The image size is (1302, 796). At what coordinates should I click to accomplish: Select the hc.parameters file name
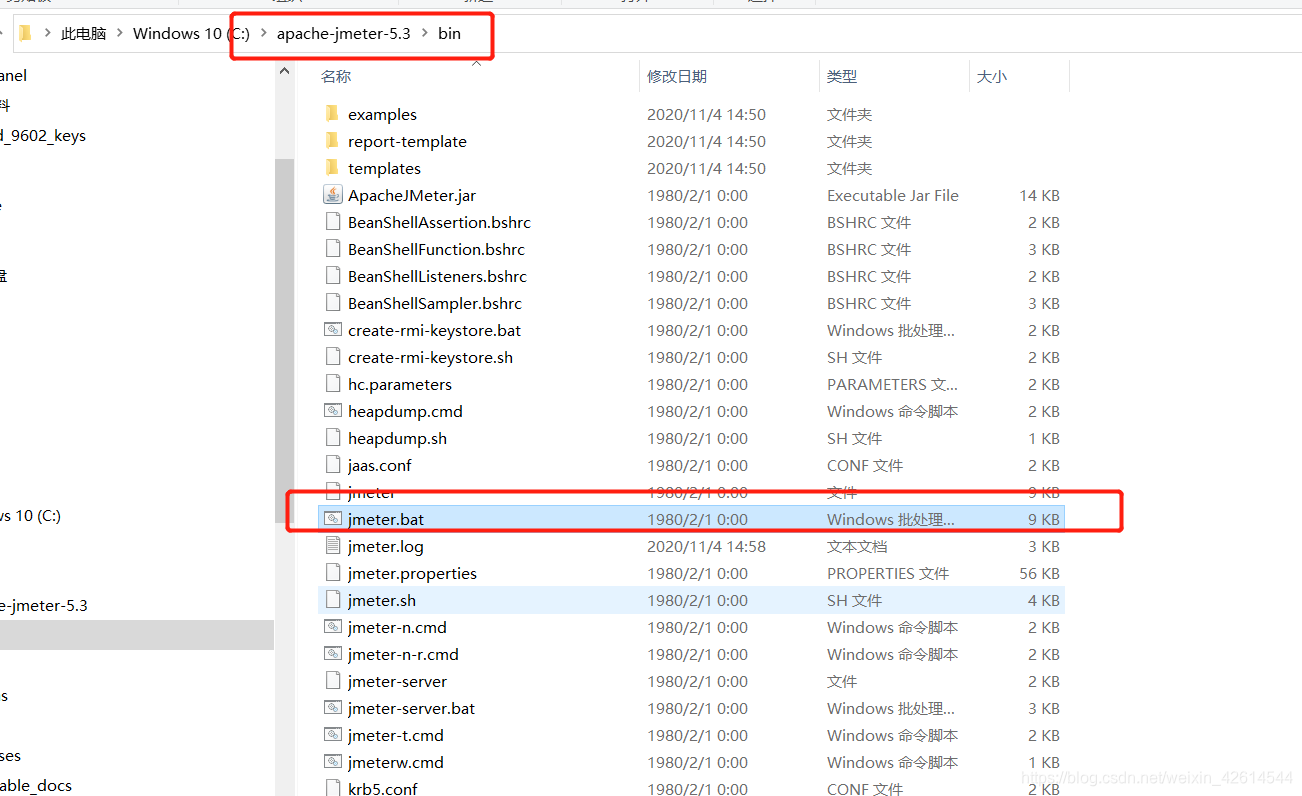coord(400,384)
